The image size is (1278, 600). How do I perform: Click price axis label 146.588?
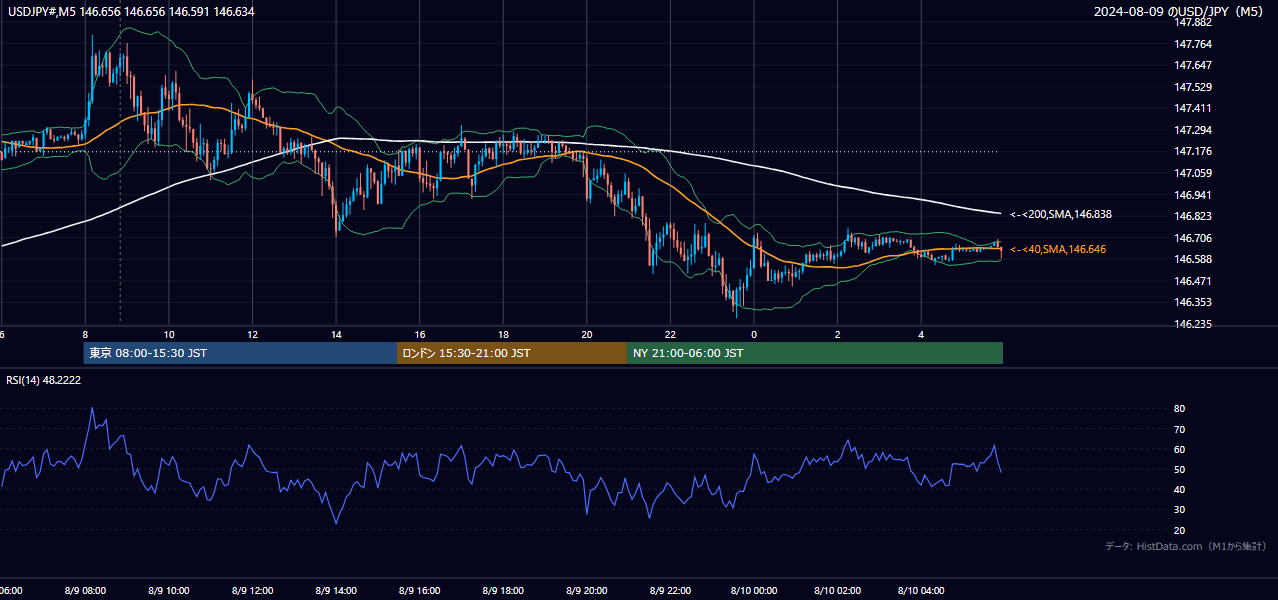[1194, 259]
